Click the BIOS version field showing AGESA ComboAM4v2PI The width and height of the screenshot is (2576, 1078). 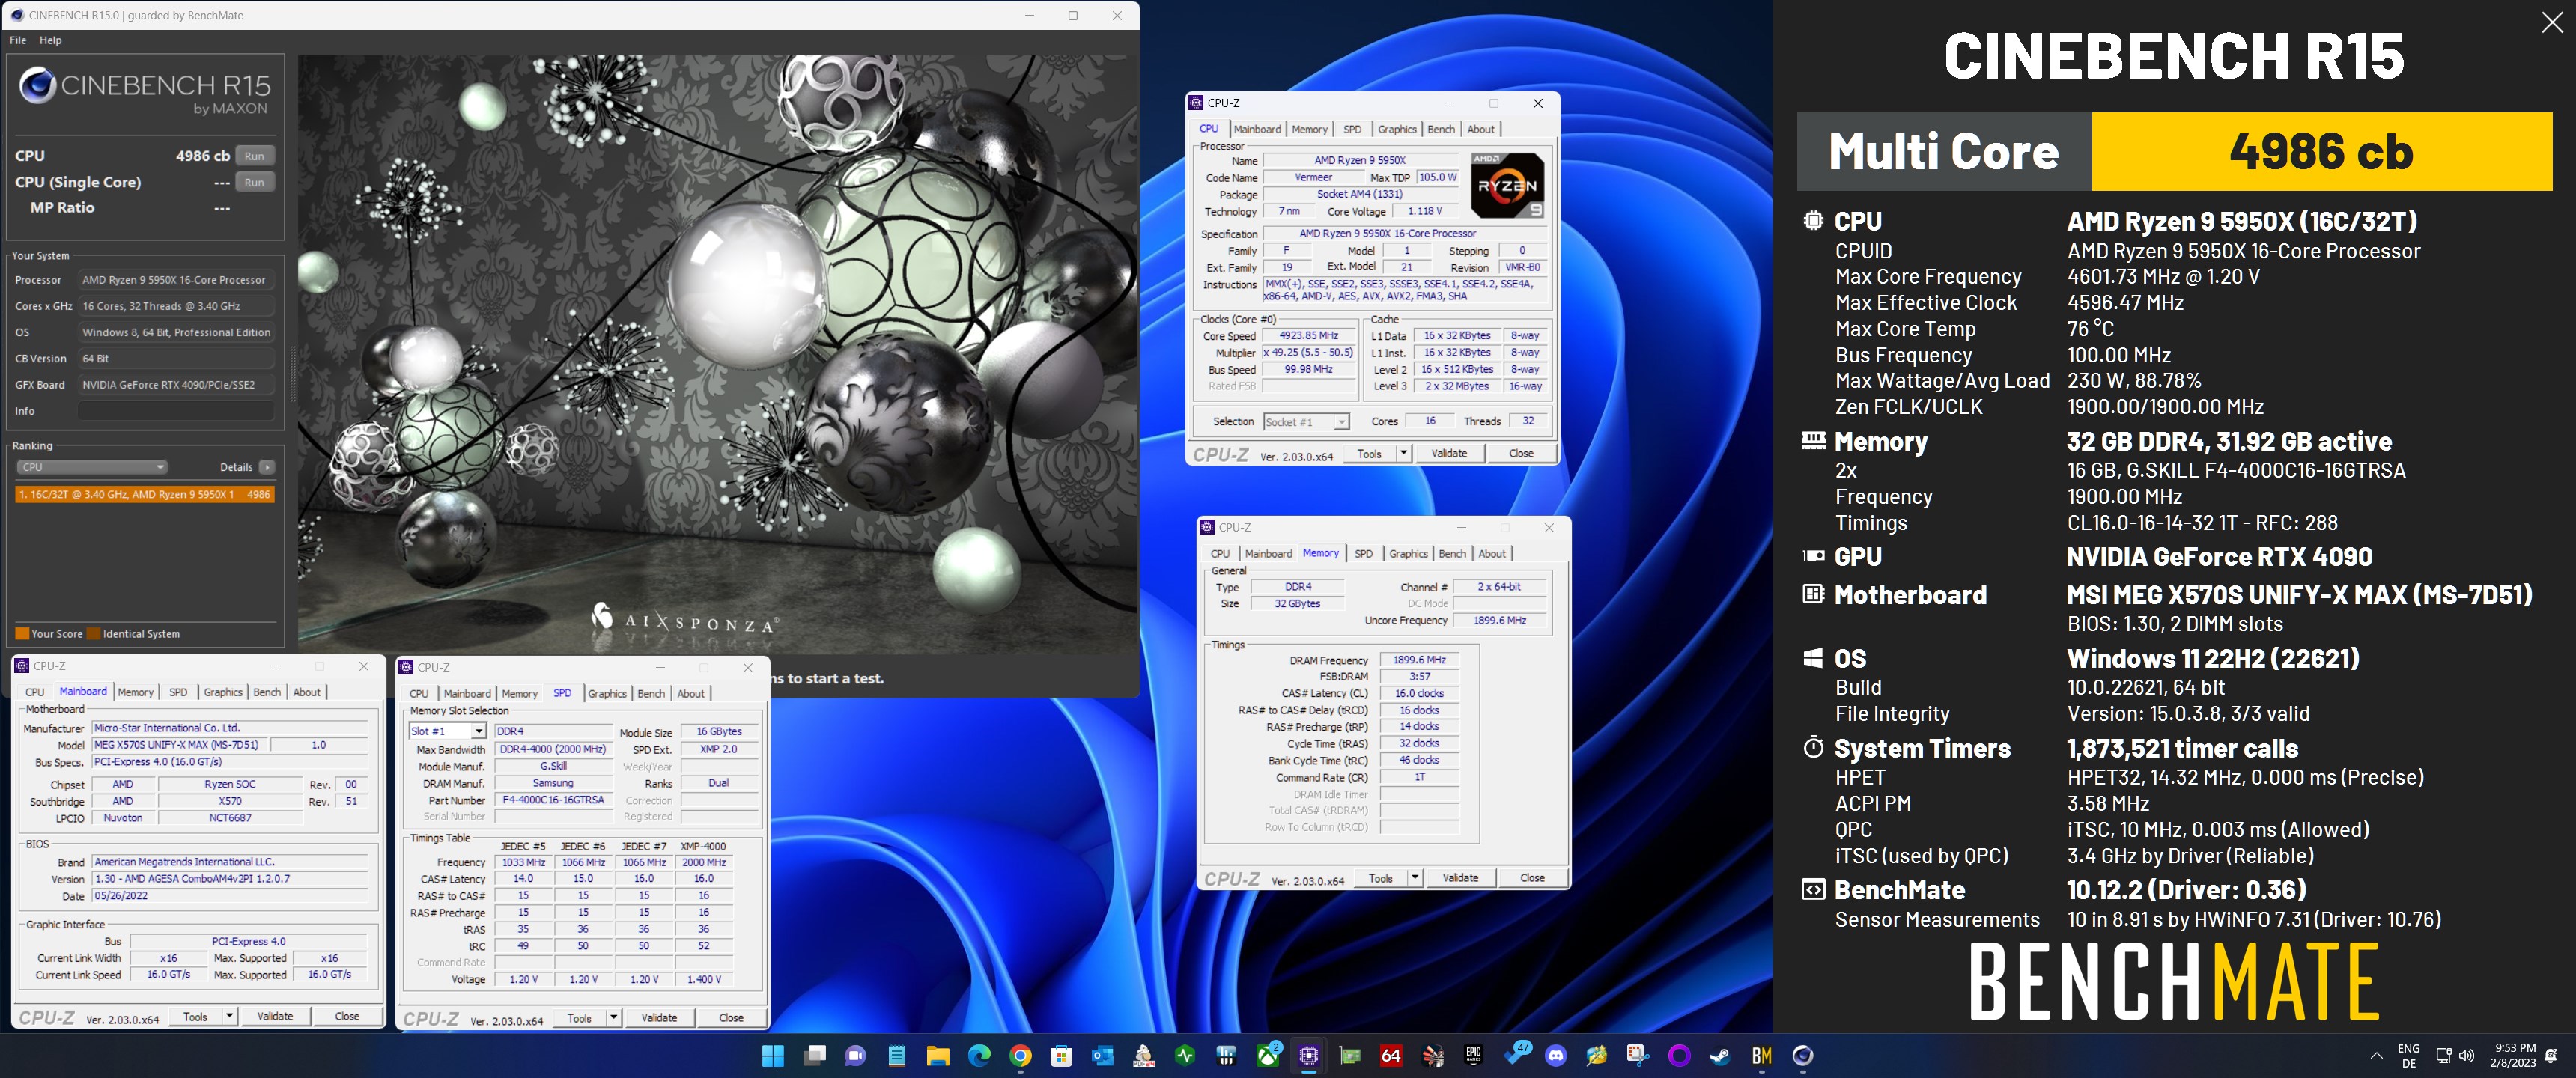pos(231,879)
